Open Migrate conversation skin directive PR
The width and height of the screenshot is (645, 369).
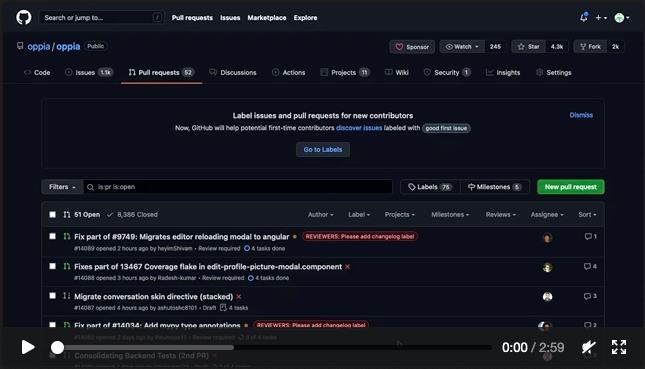click(153, 297)
